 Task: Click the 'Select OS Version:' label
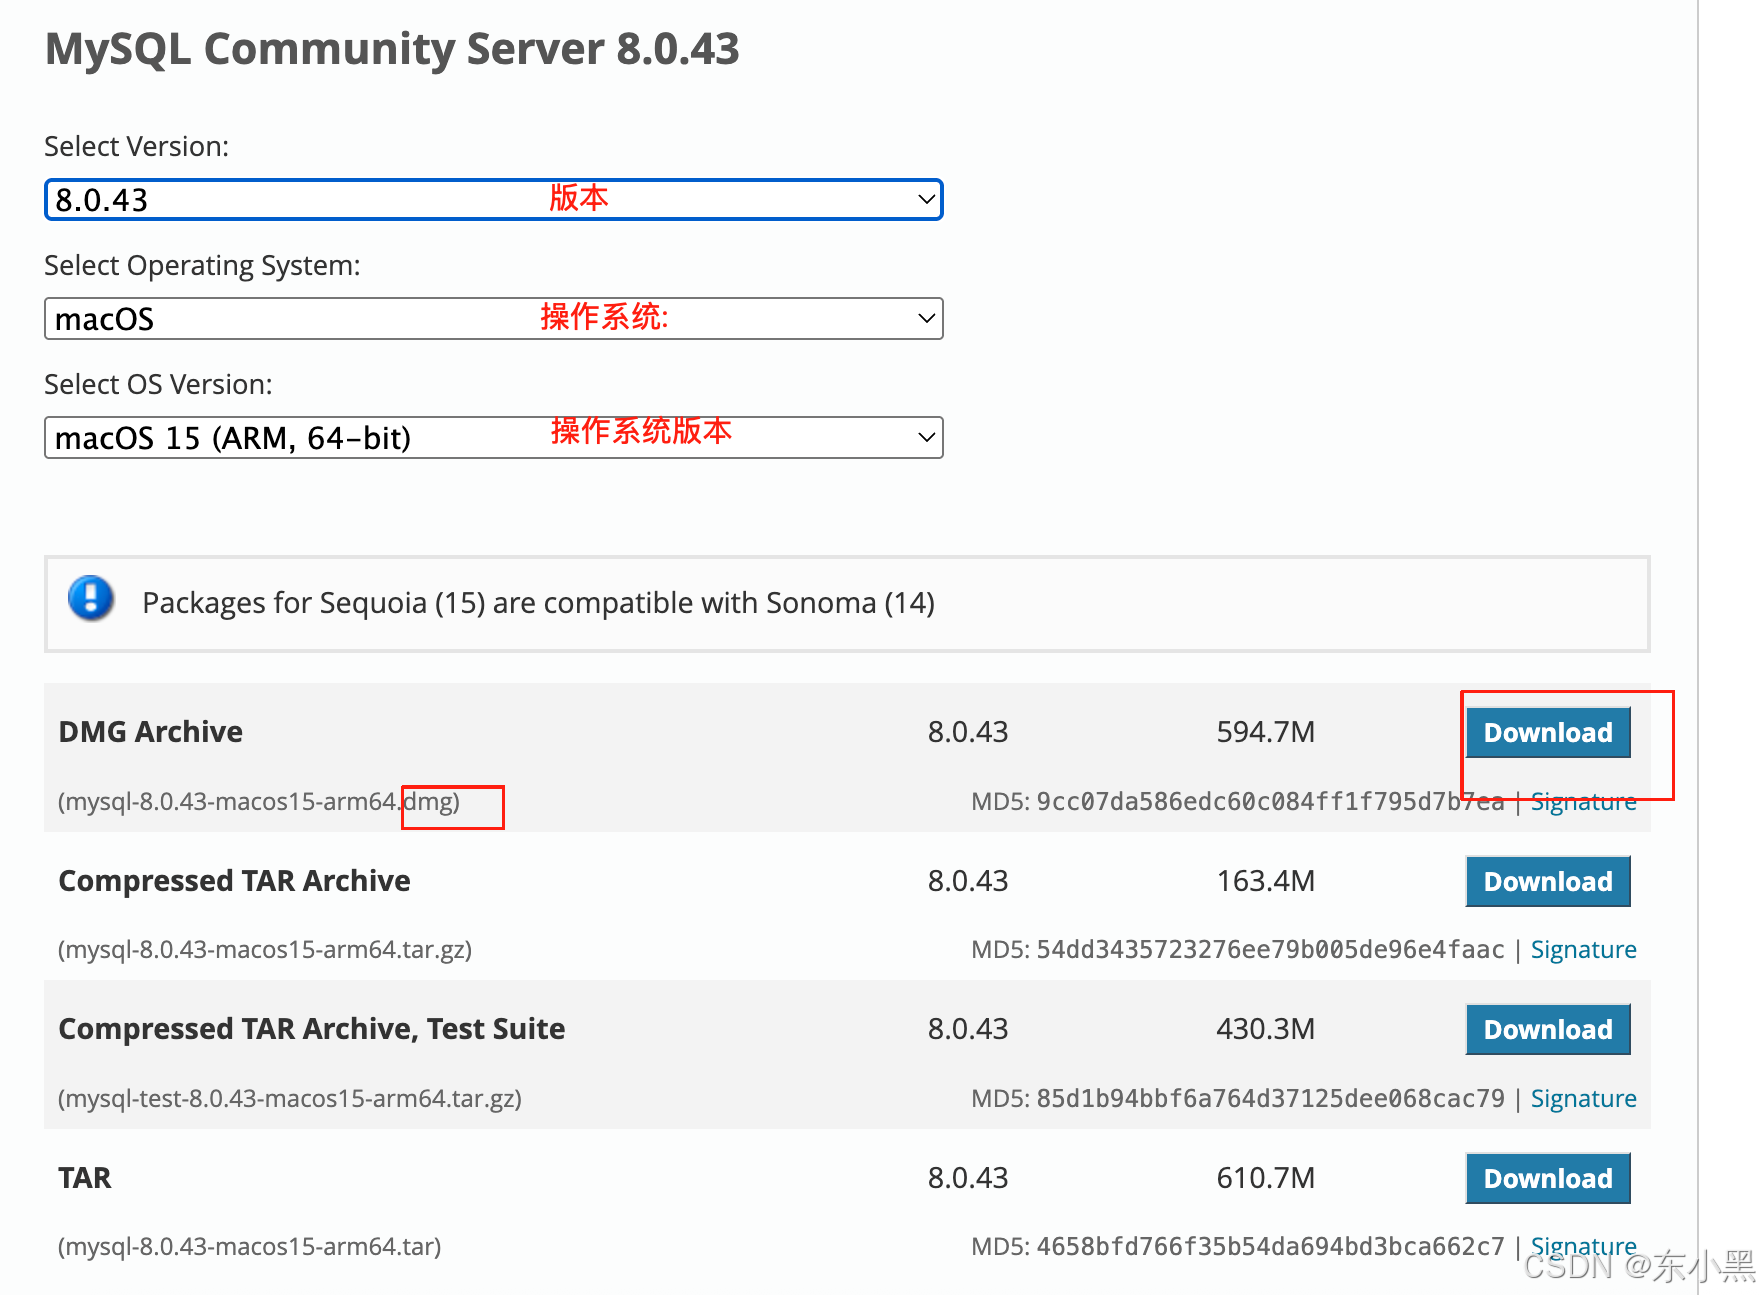(x=159, y=385)
